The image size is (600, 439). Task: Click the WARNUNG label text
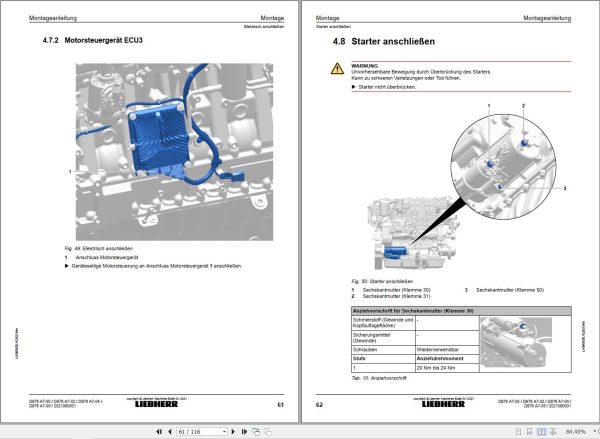(365, 66)
